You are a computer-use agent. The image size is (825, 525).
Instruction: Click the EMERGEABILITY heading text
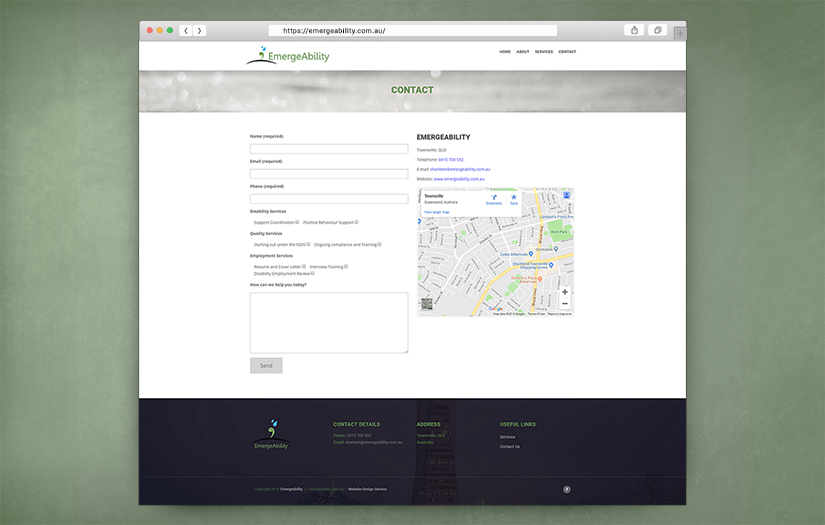click(444, 137)
